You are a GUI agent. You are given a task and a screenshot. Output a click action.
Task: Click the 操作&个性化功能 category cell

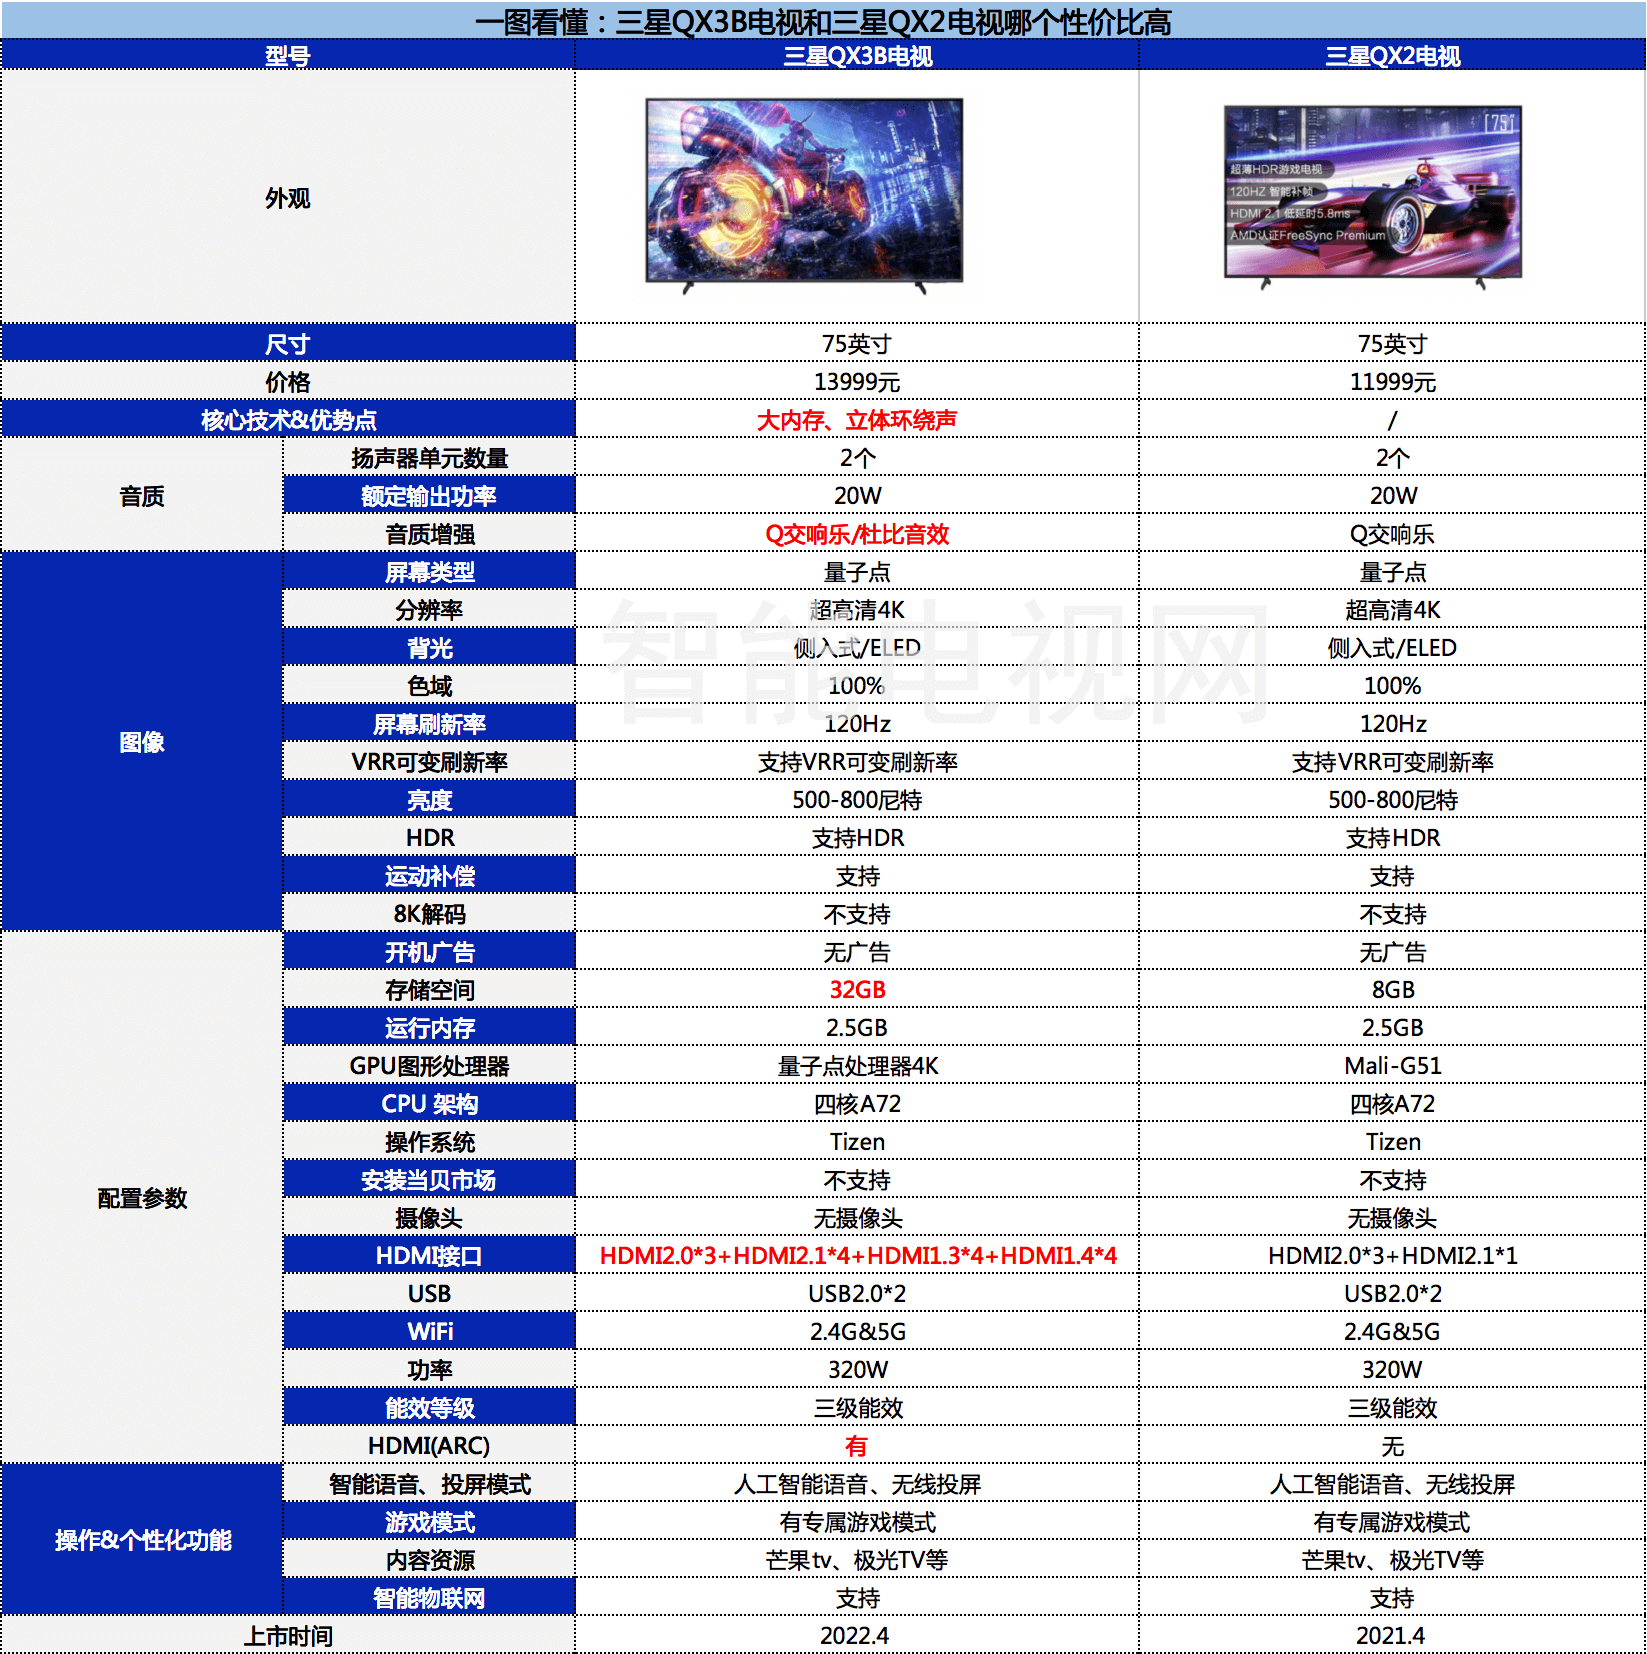(142, 1540)
